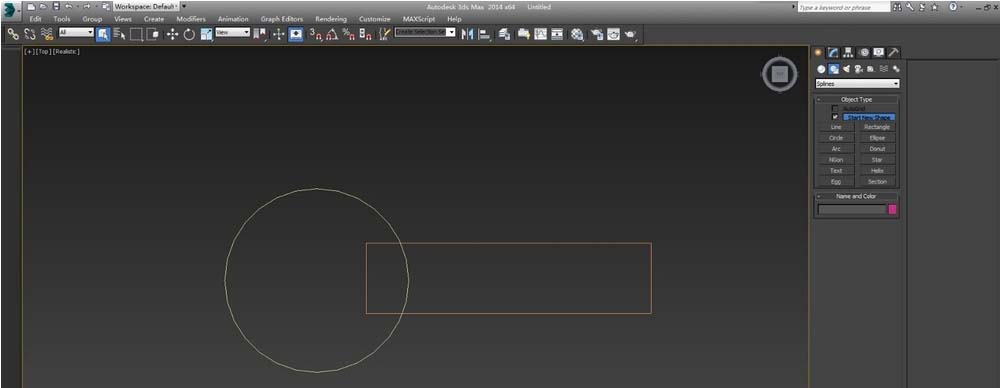Image resolution: width=1000 pixels, height=388 pixels.
Task: Click the Rectangle spline button
Action: 877,127
